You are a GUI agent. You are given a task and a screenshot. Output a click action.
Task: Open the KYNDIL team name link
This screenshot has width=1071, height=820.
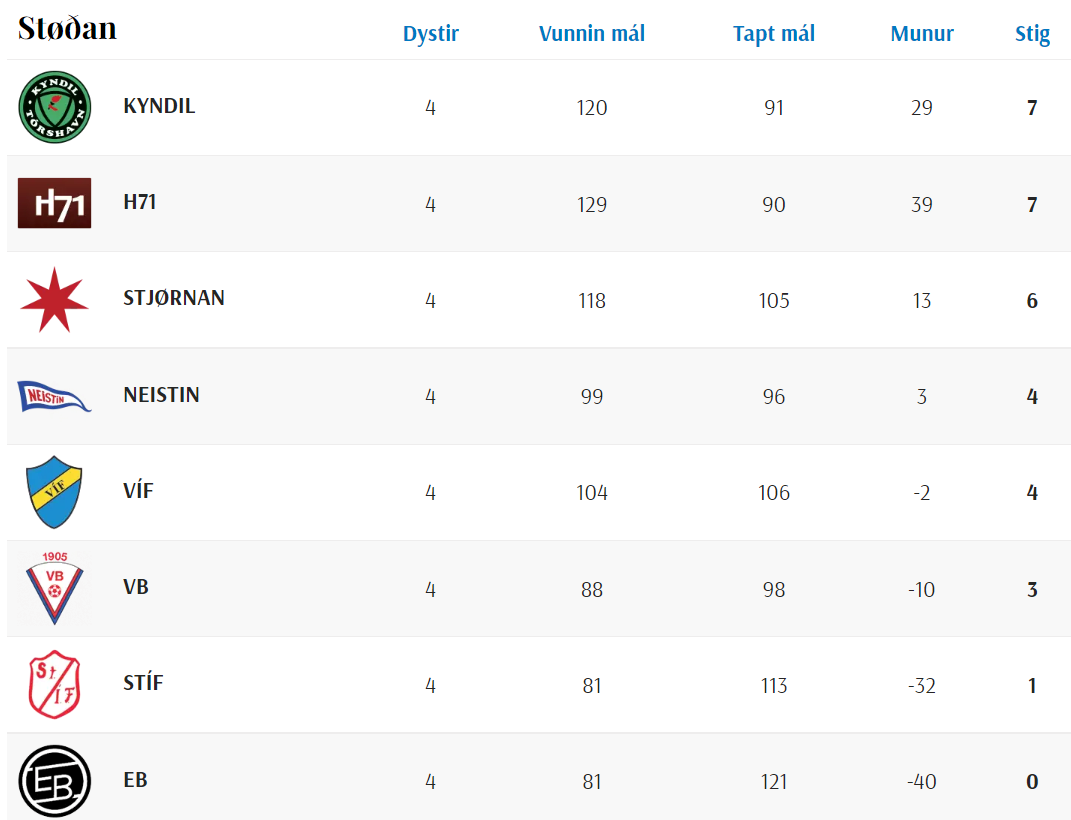159,106
